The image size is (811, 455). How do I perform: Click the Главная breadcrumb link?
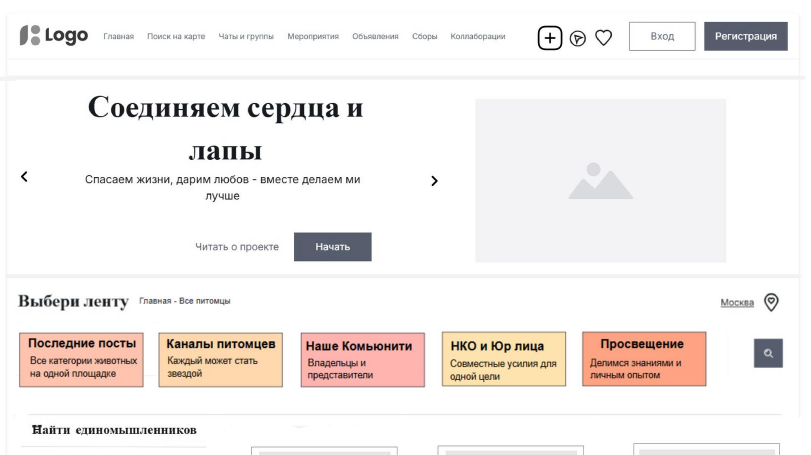(x=155, y=301)
